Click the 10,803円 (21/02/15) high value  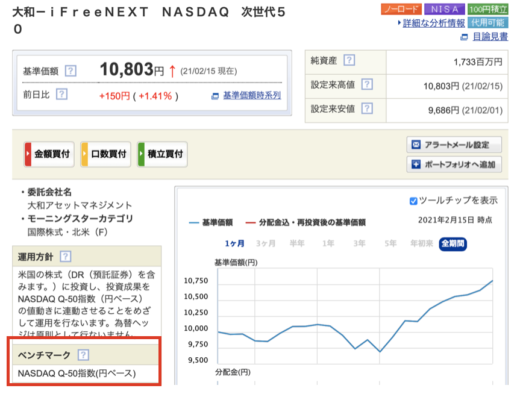tap(463, 86)
